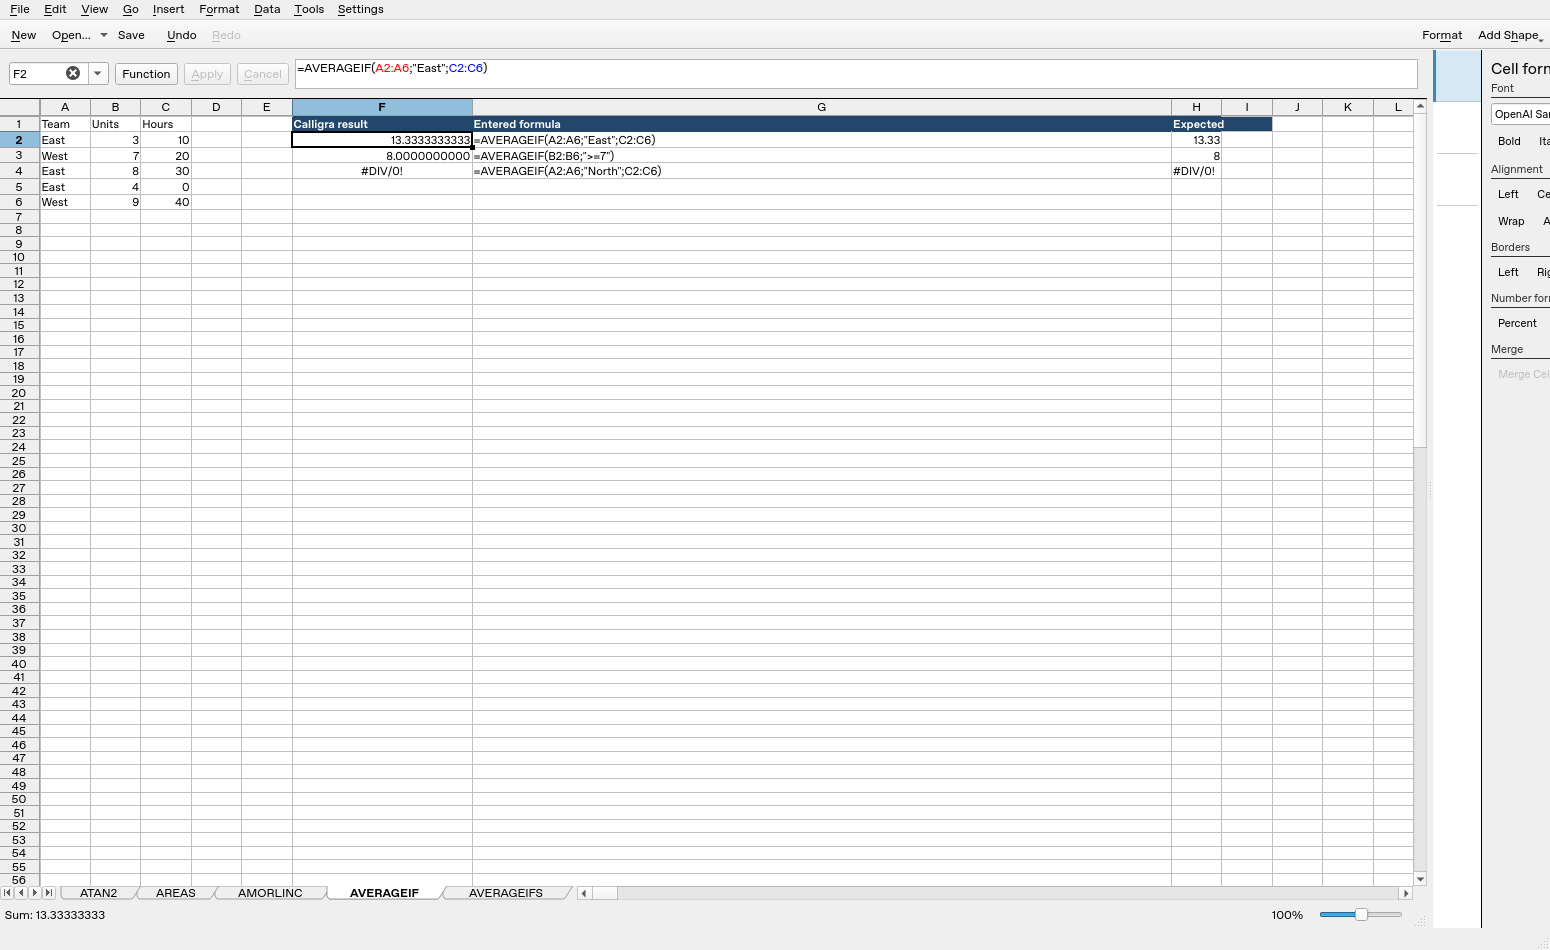Open the Go menu

[130, 9]
